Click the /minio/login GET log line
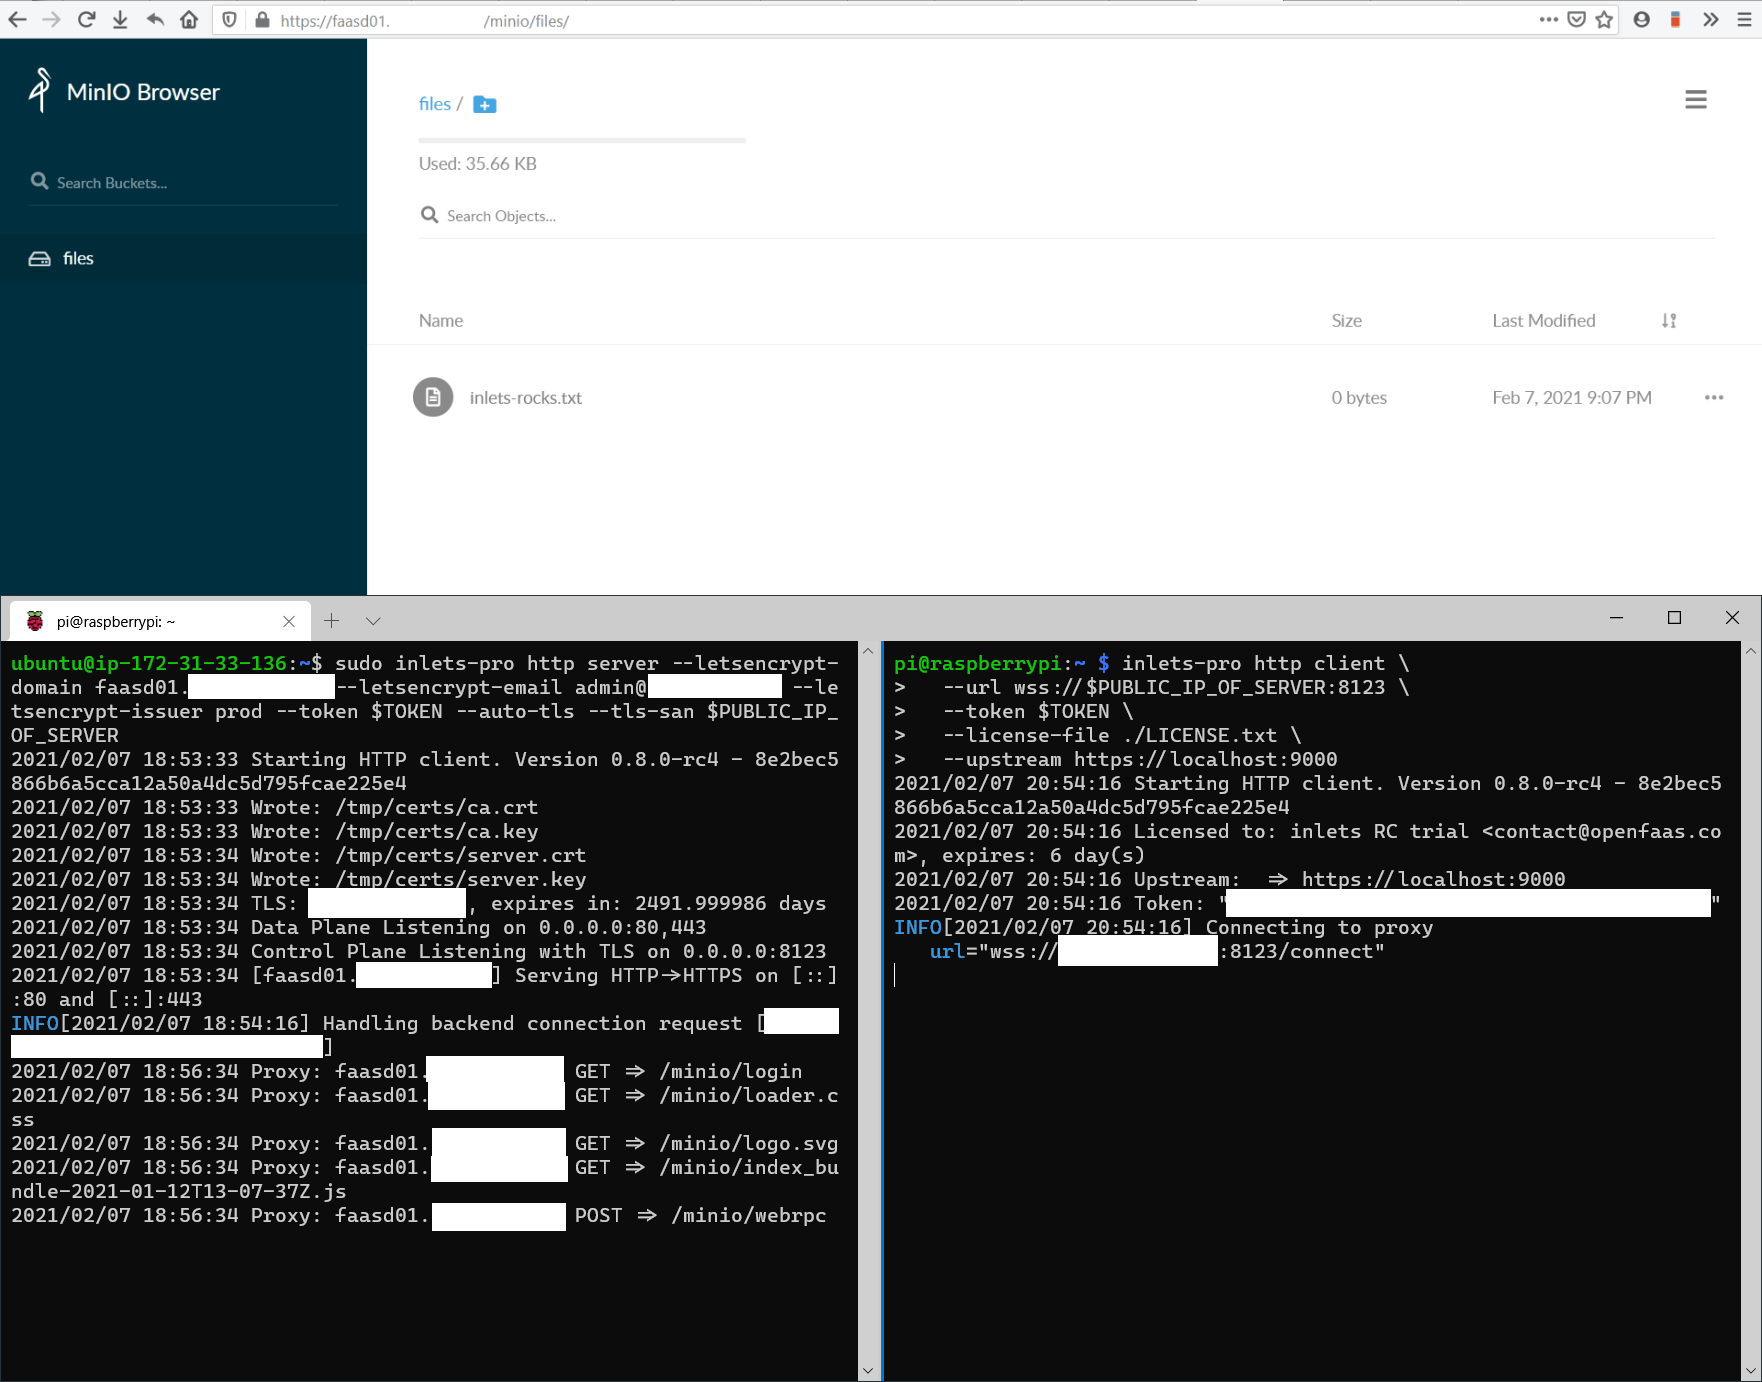Screen dimensions: 1762x1382 click(x=407, y=1072)
